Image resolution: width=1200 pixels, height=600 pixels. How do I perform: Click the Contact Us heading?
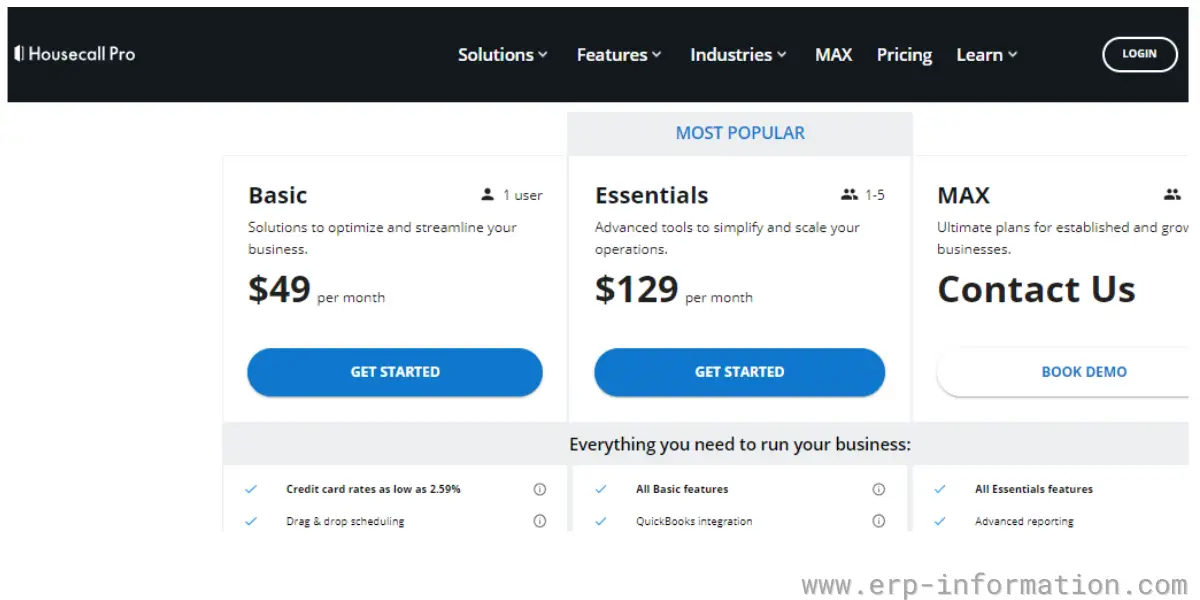click(1036, 290)
